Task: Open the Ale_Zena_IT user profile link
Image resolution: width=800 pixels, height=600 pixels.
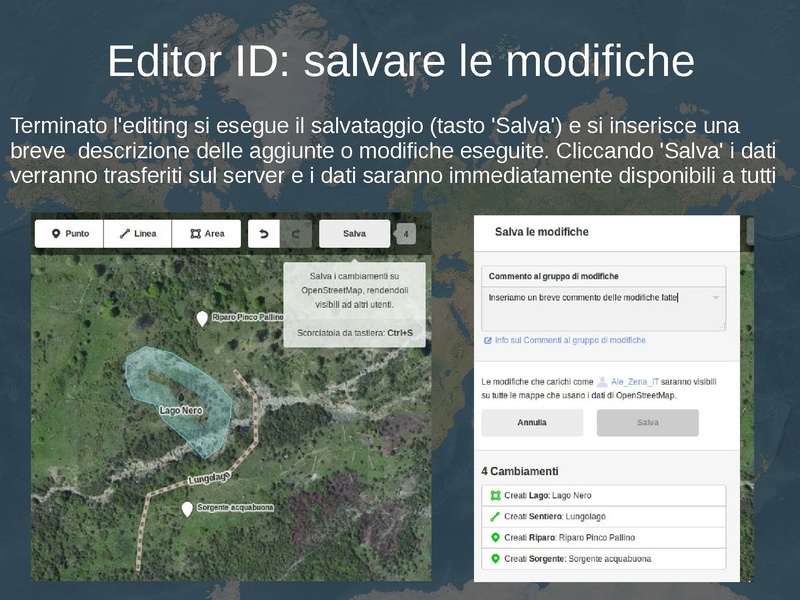Action: pos(635,382)
